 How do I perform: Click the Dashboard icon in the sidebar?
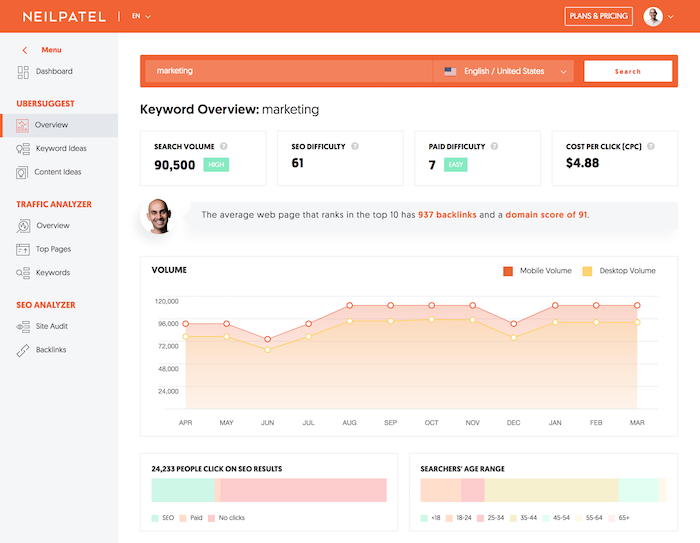[23, 71]
